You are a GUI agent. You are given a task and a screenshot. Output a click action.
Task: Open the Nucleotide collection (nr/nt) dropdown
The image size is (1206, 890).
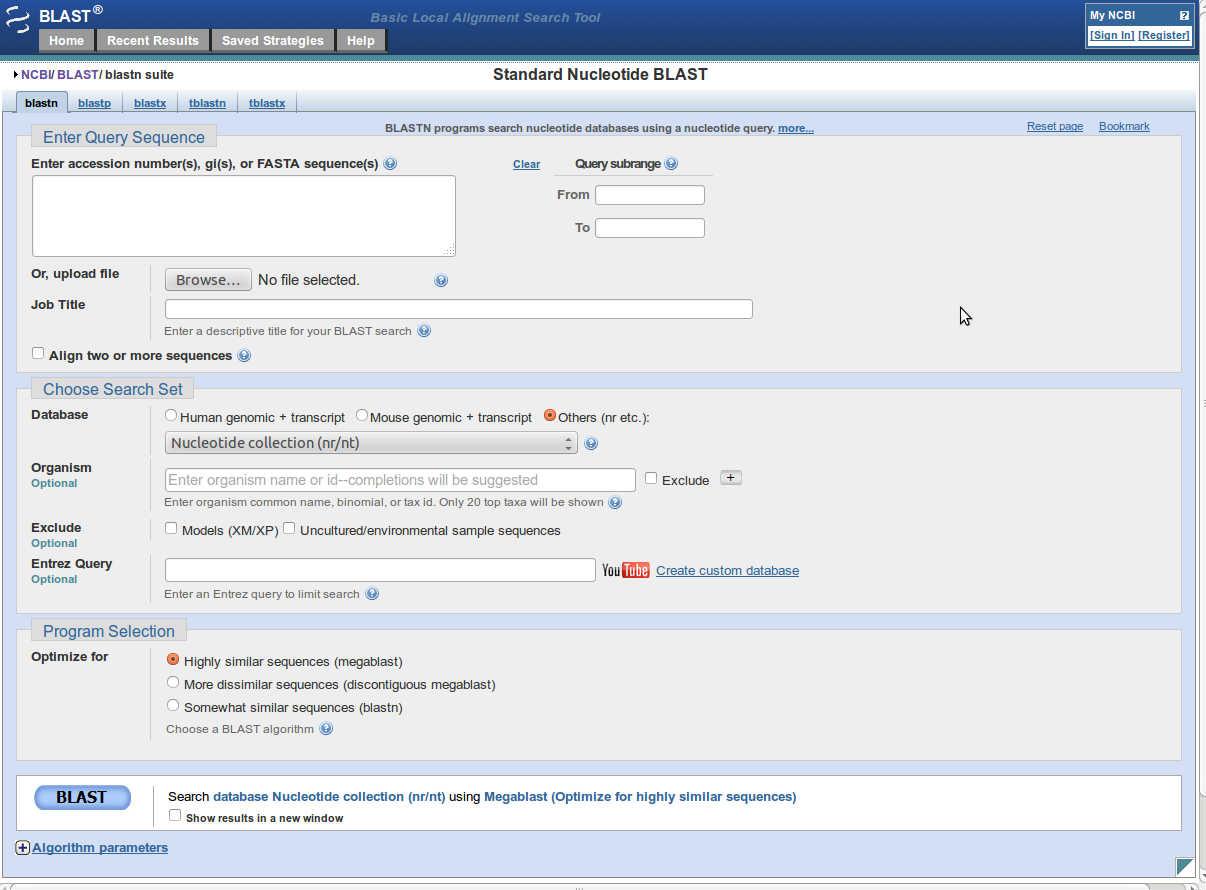tap(371, 443)
